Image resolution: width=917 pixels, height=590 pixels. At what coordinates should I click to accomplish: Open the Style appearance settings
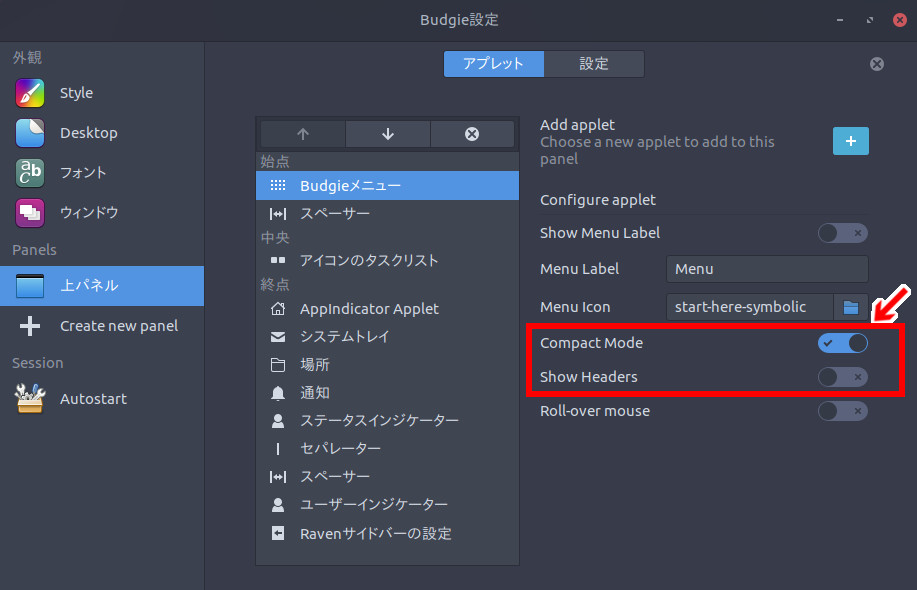point(102,93)
